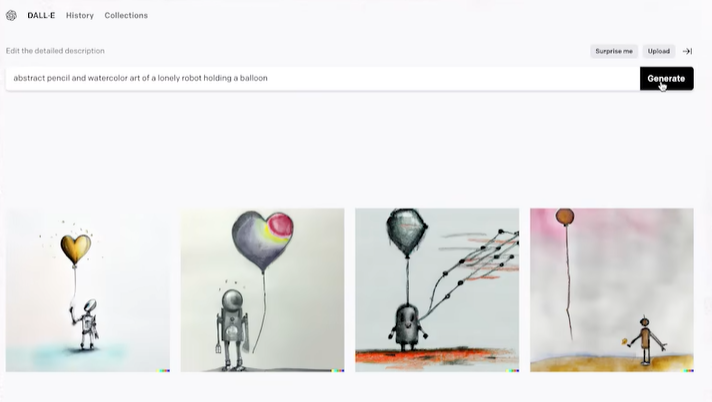Open the smiling robot with dark balloon image
This screenshot has height=402, width=712.
(x=437, y=290)
